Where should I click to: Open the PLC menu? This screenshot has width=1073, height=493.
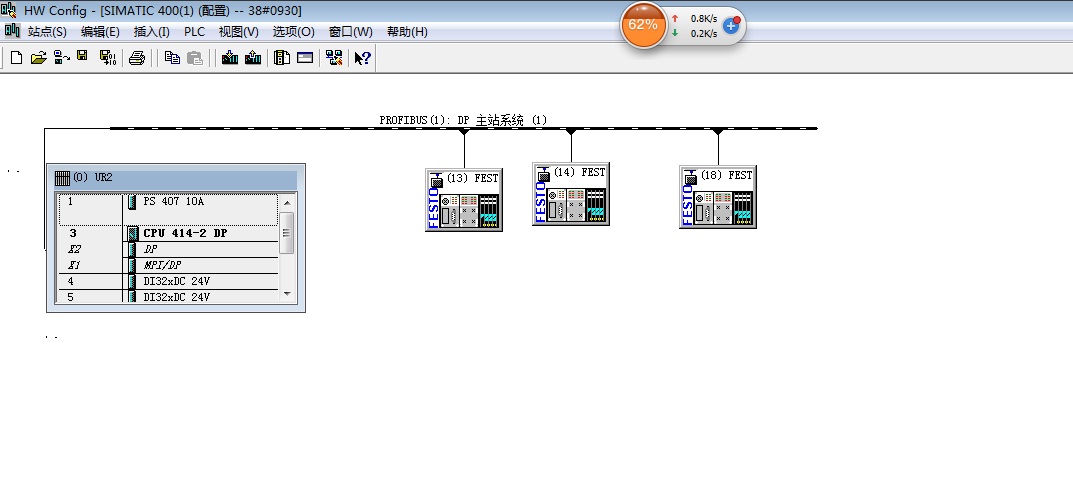click(x=194, y=31)
